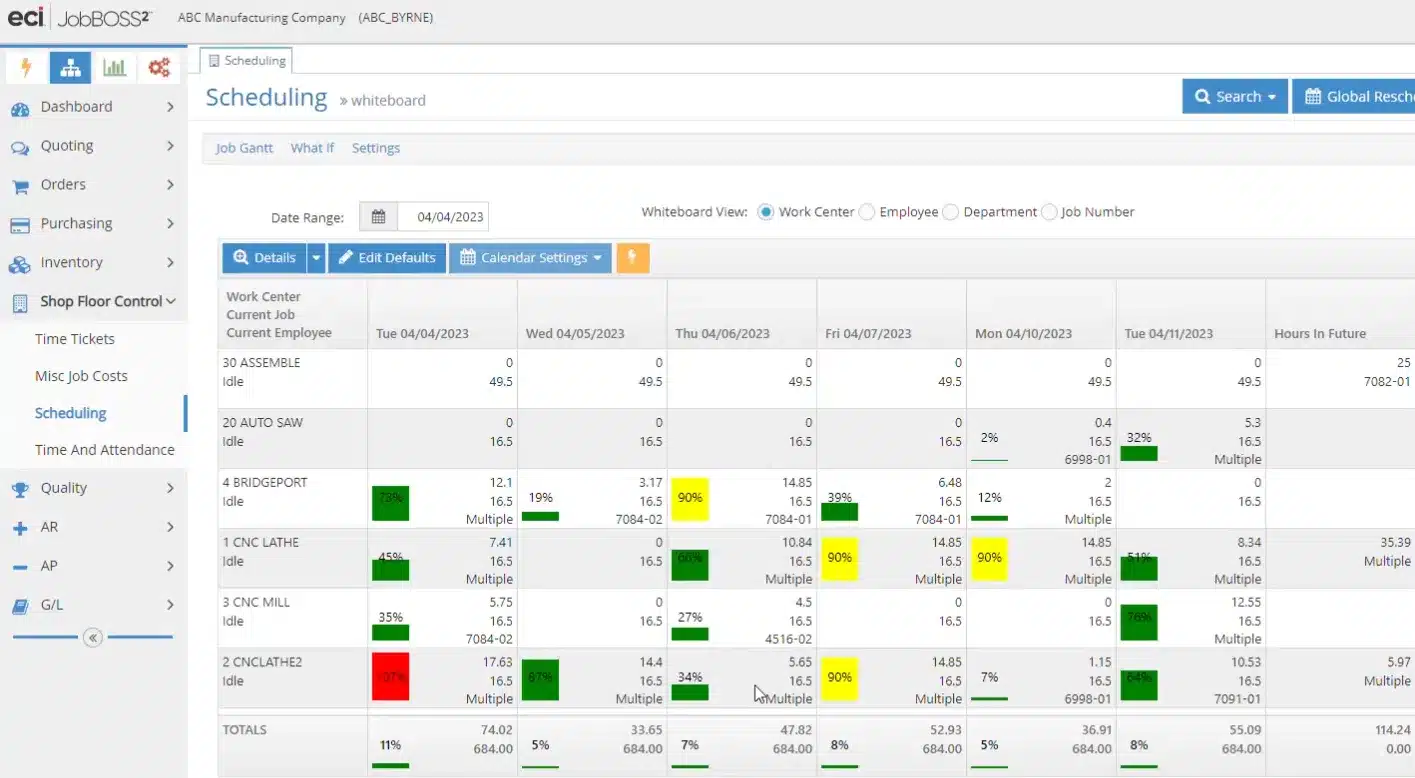Open the org chart navigation icon
1415x778 pixels.
(70, 67)
